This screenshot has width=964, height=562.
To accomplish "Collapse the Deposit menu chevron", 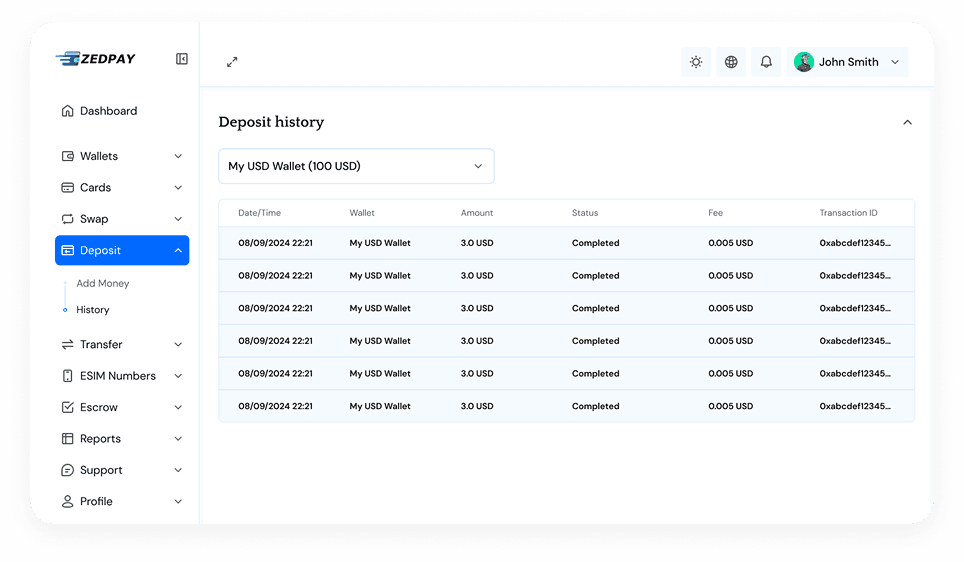I will 178,250.
